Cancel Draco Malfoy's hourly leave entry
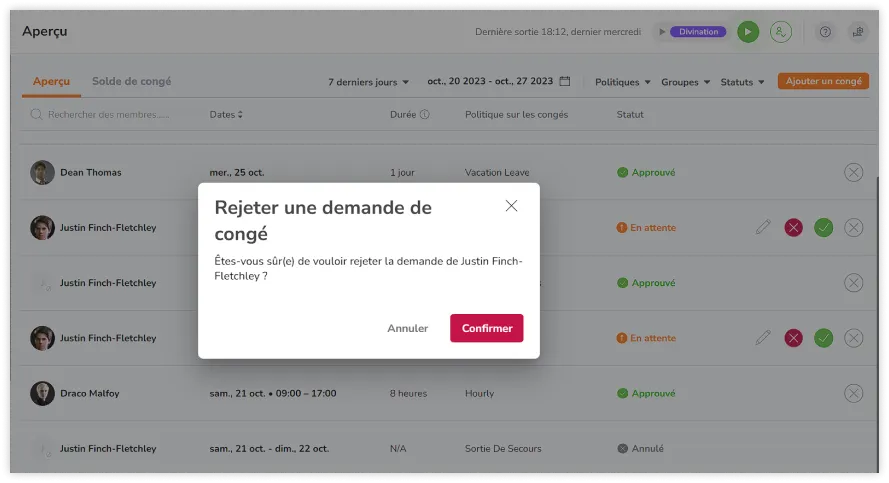Image resolution: width=889 pixels, height=483 pixels. (853, 393)
